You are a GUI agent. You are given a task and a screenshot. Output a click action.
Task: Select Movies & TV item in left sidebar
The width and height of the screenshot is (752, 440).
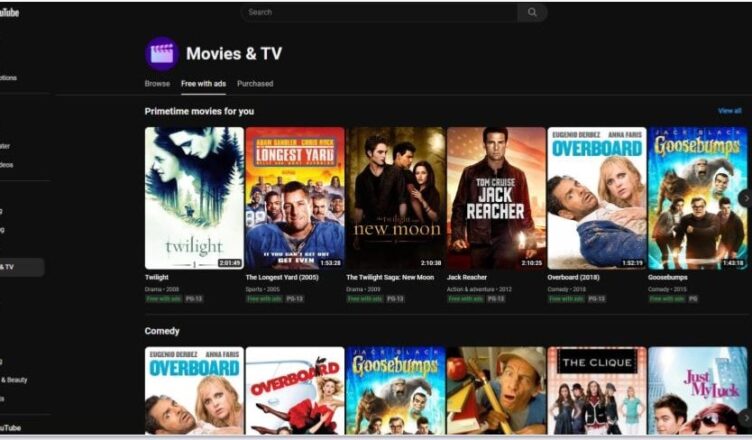coord(22,267)
